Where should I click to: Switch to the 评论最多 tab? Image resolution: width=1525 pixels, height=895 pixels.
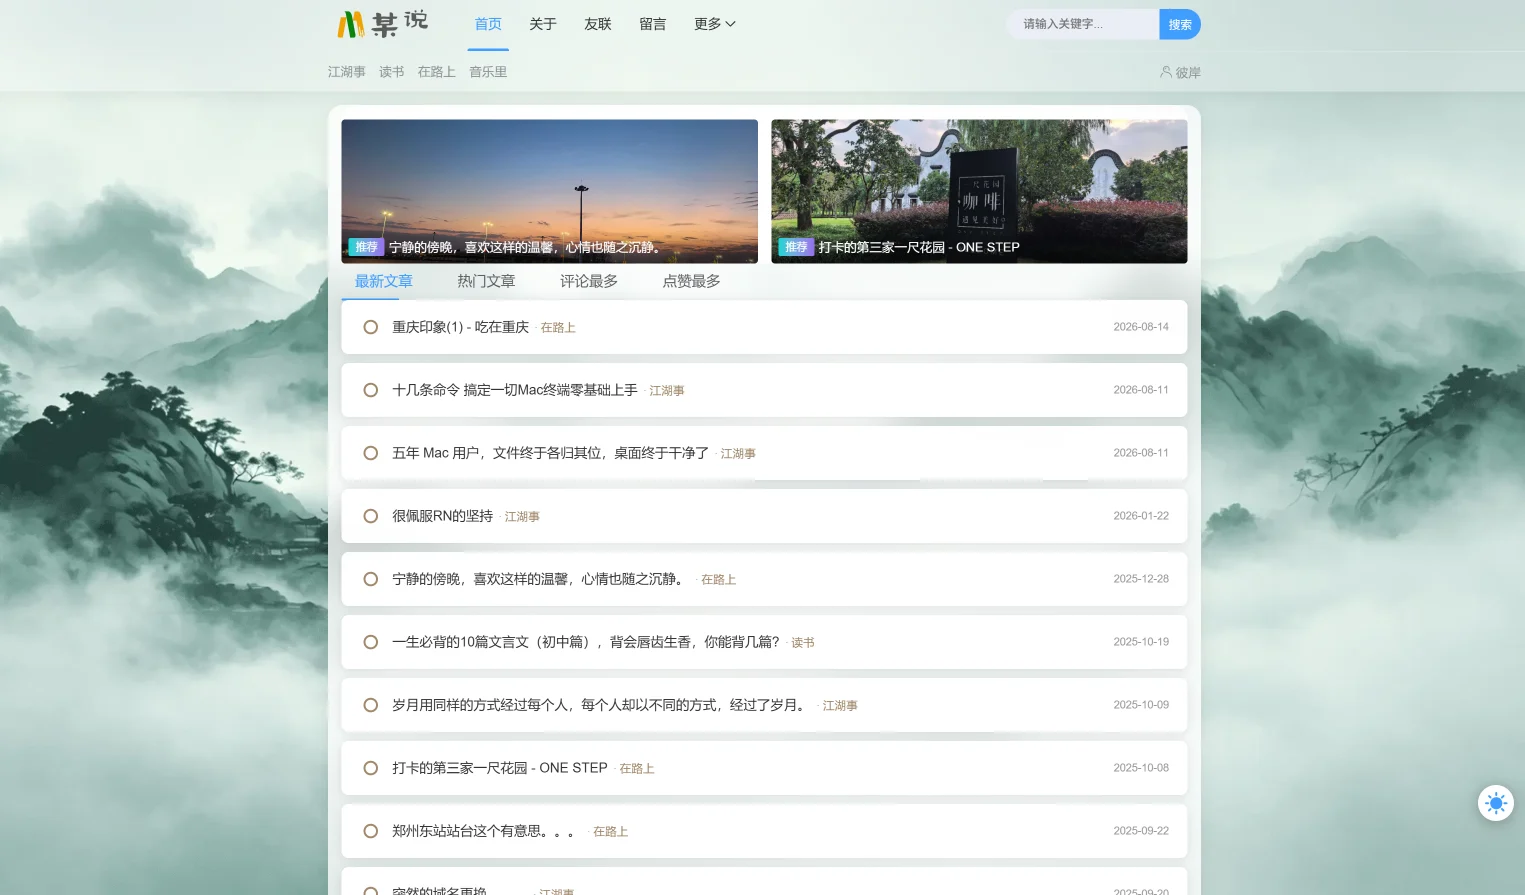point(589,282)
